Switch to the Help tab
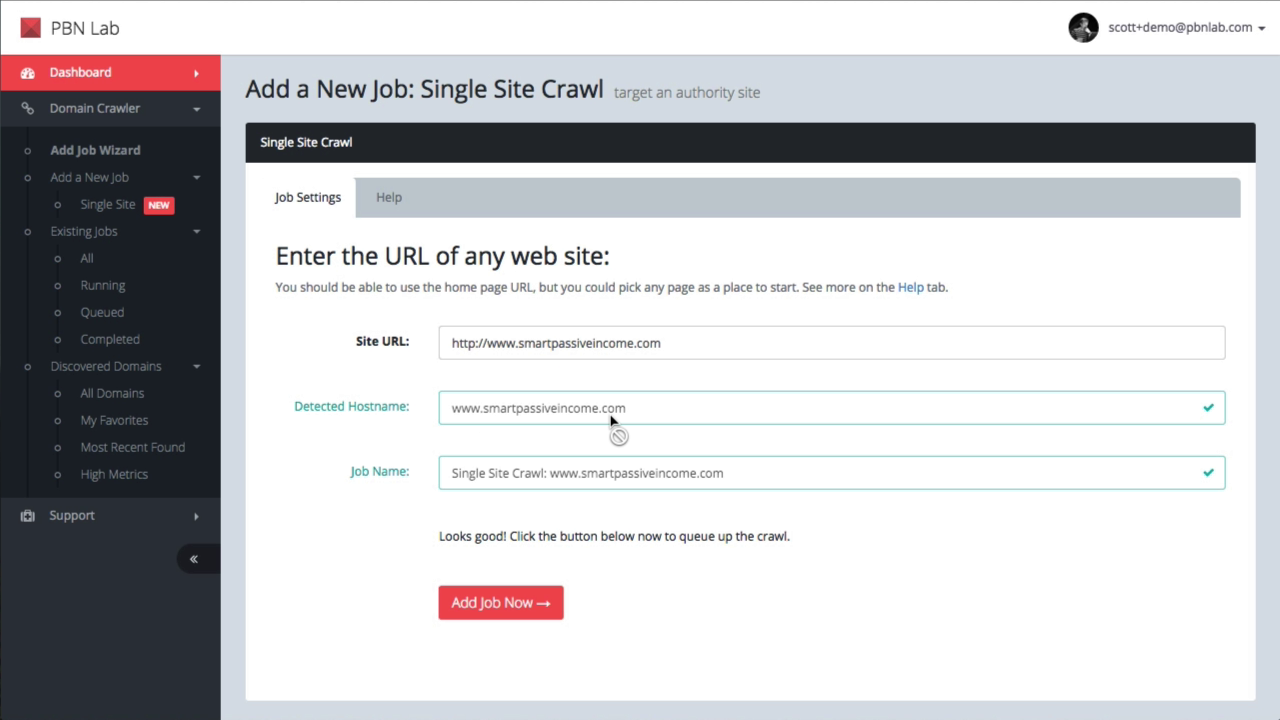The height and width of the screenshot is (720, 1280). coord(389,198)
